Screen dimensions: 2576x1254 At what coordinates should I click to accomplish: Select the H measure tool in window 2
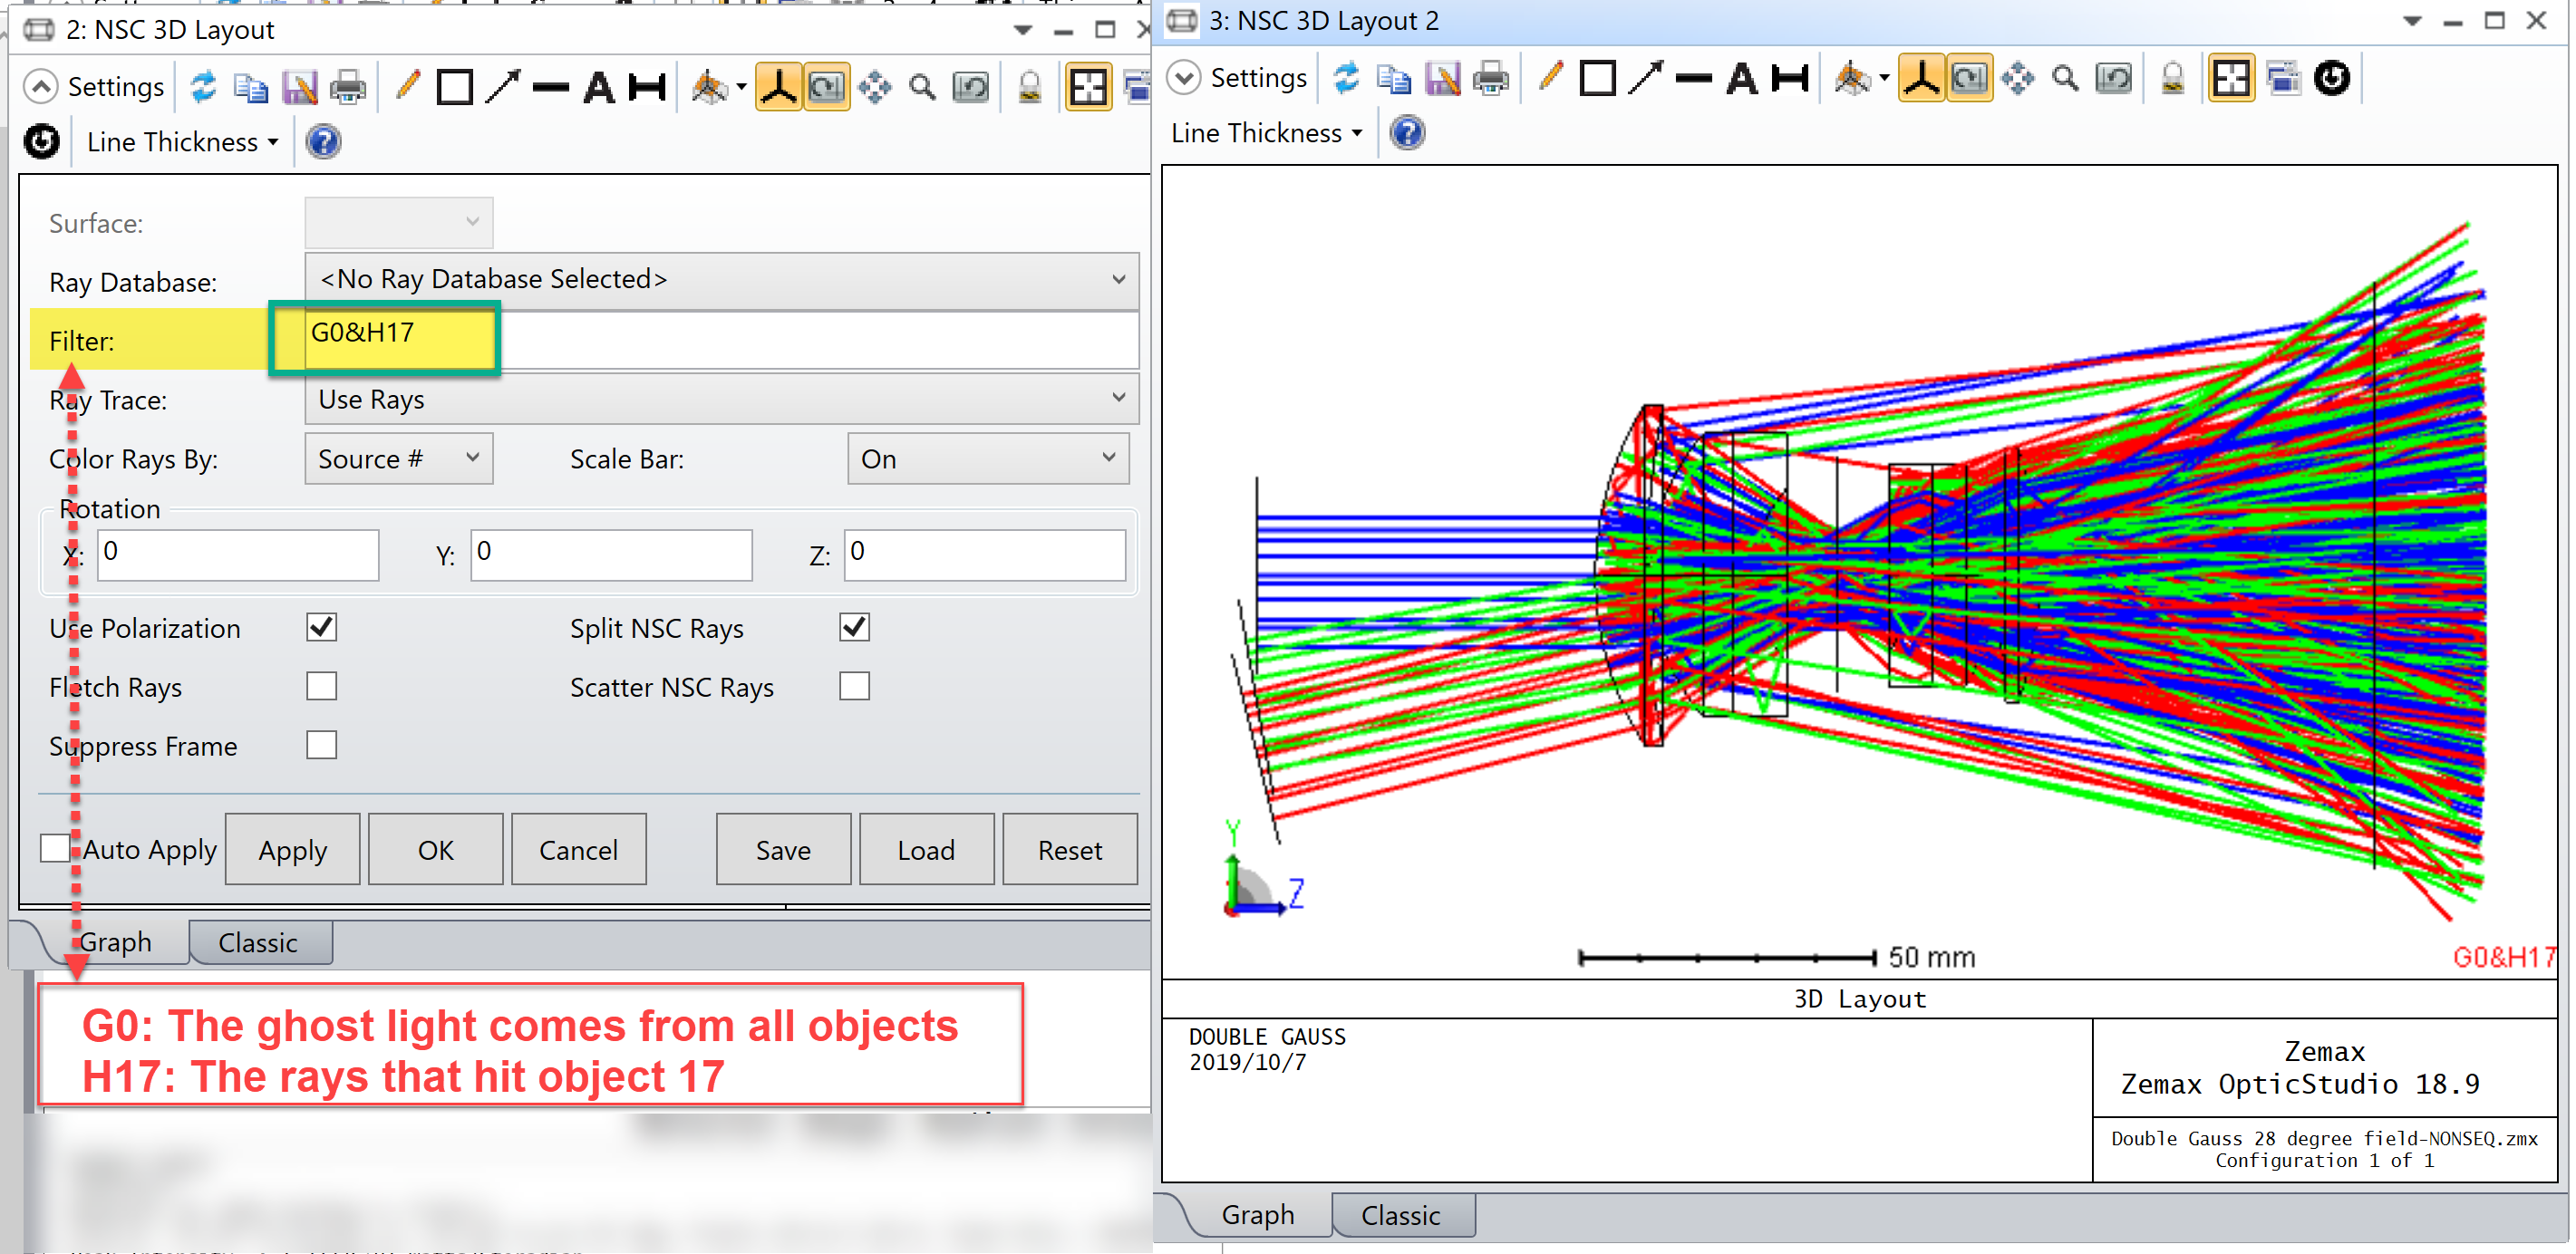(x=647, y=87)
